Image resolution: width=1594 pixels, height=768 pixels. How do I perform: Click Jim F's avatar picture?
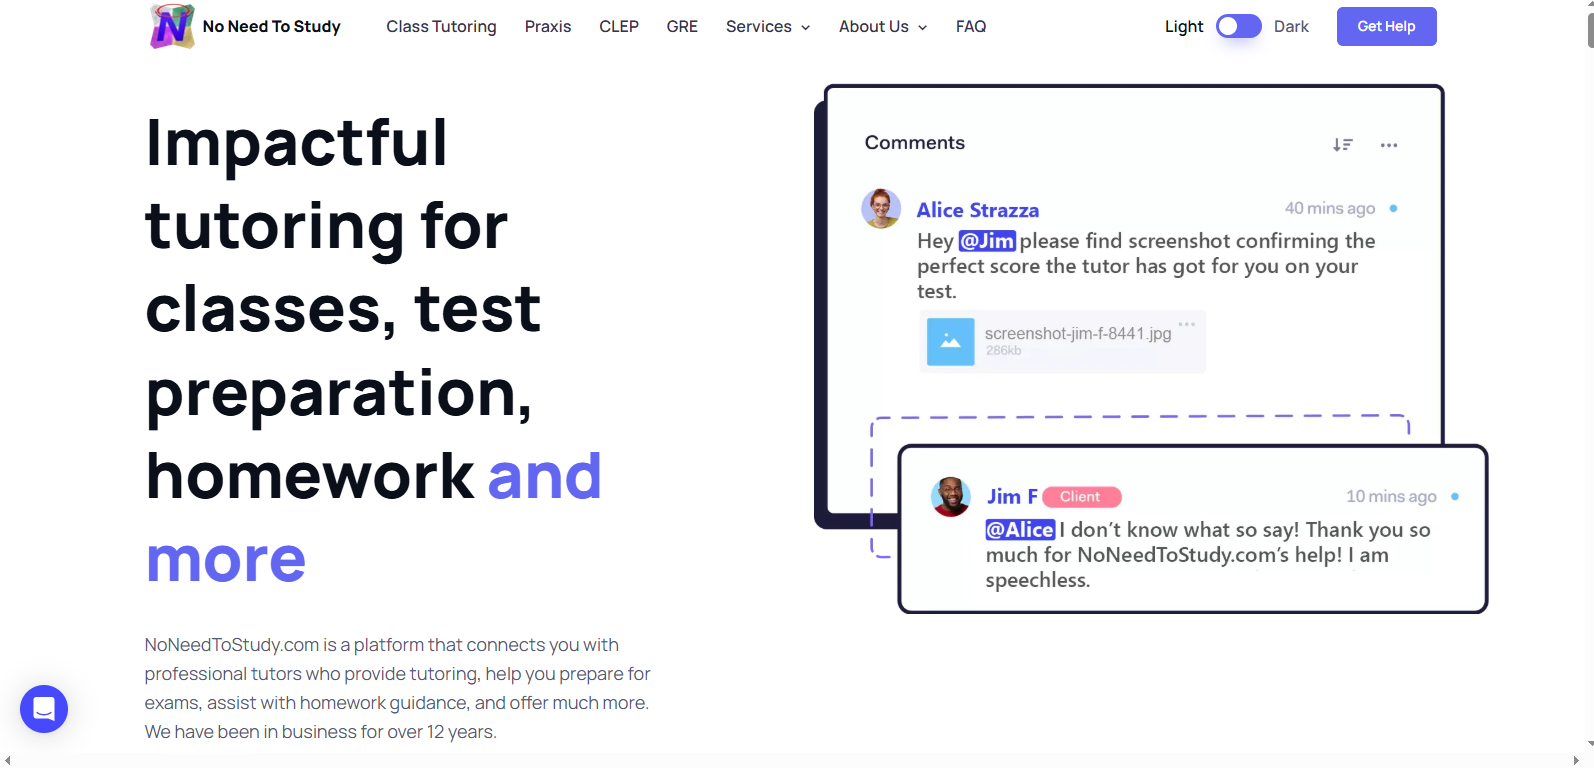950,496
